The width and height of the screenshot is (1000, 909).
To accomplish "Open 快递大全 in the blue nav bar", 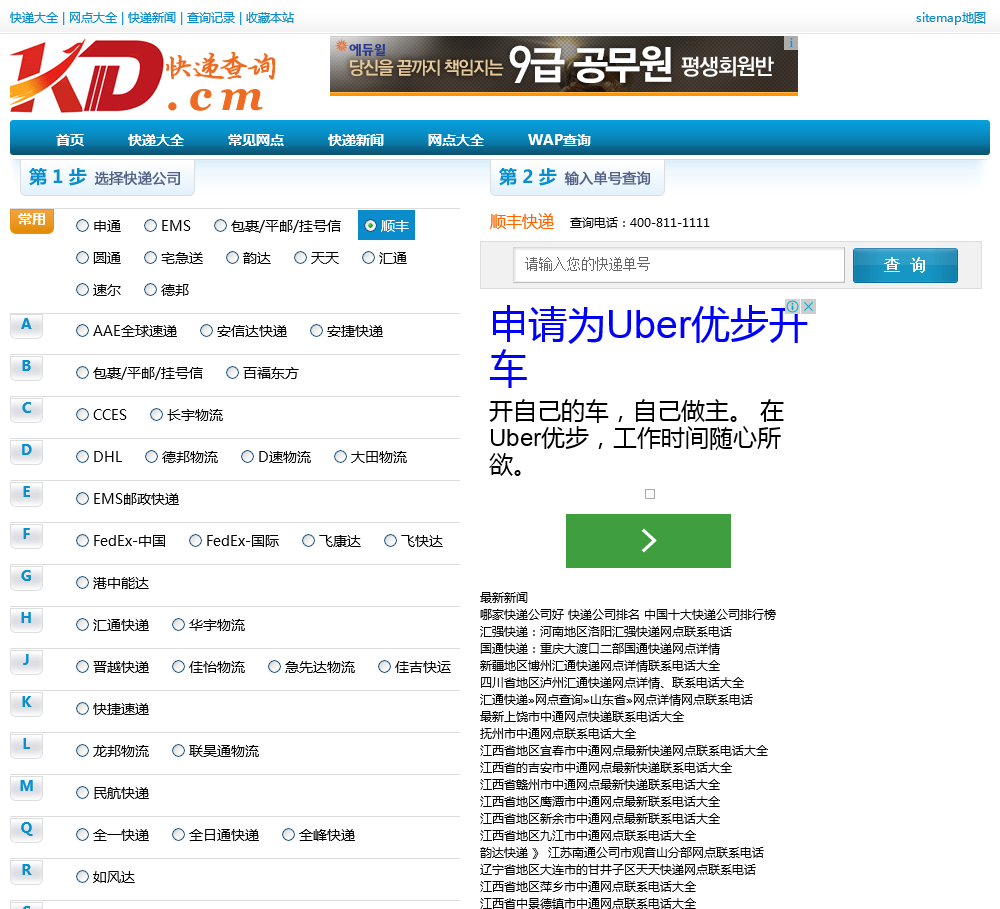I will 156,140.
